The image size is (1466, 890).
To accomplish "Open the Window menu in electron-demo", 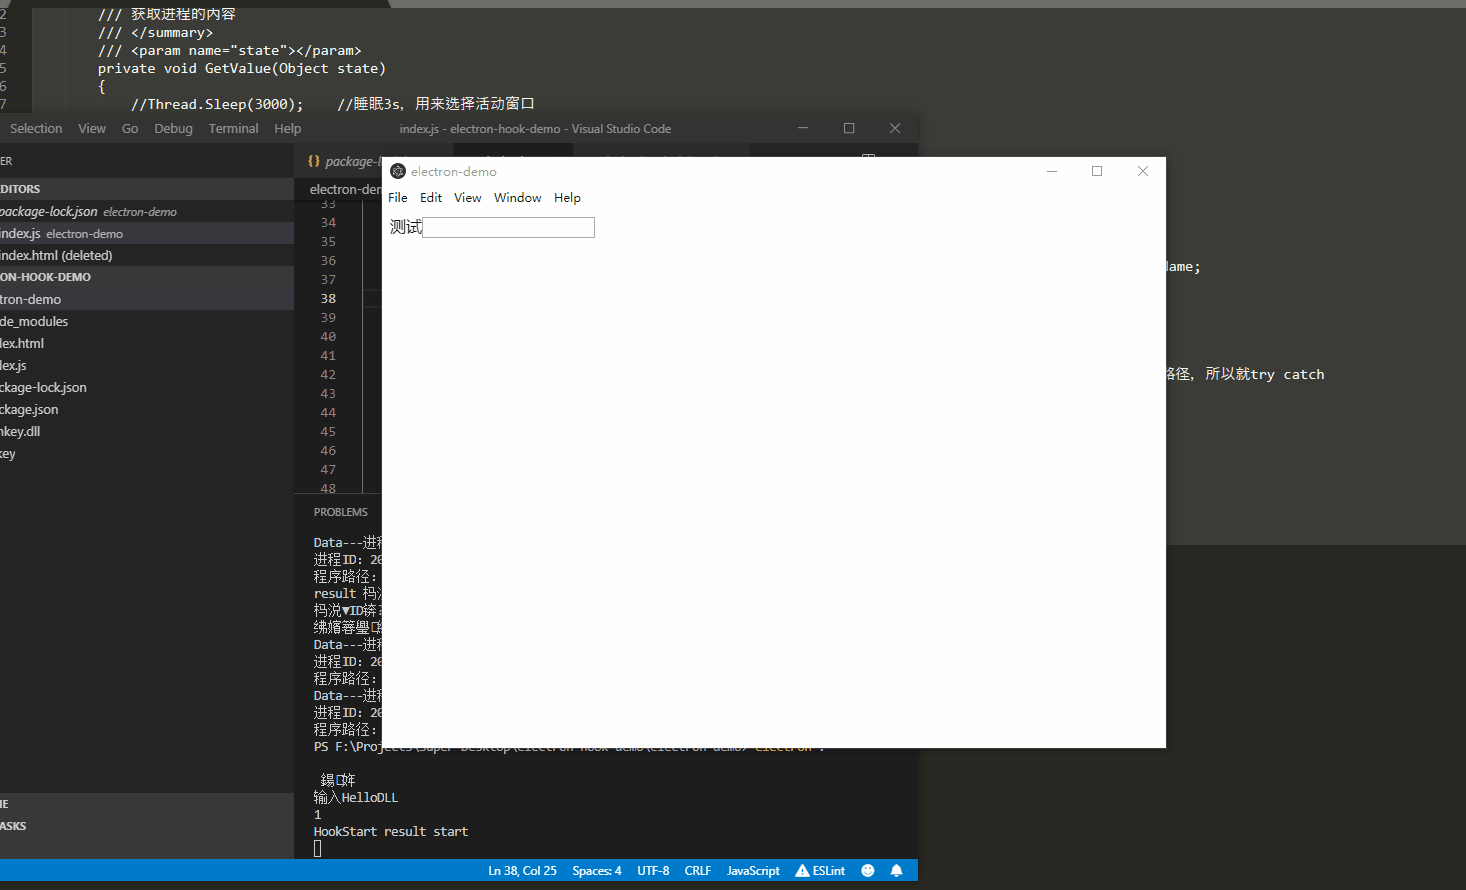I will coord(517,197).
